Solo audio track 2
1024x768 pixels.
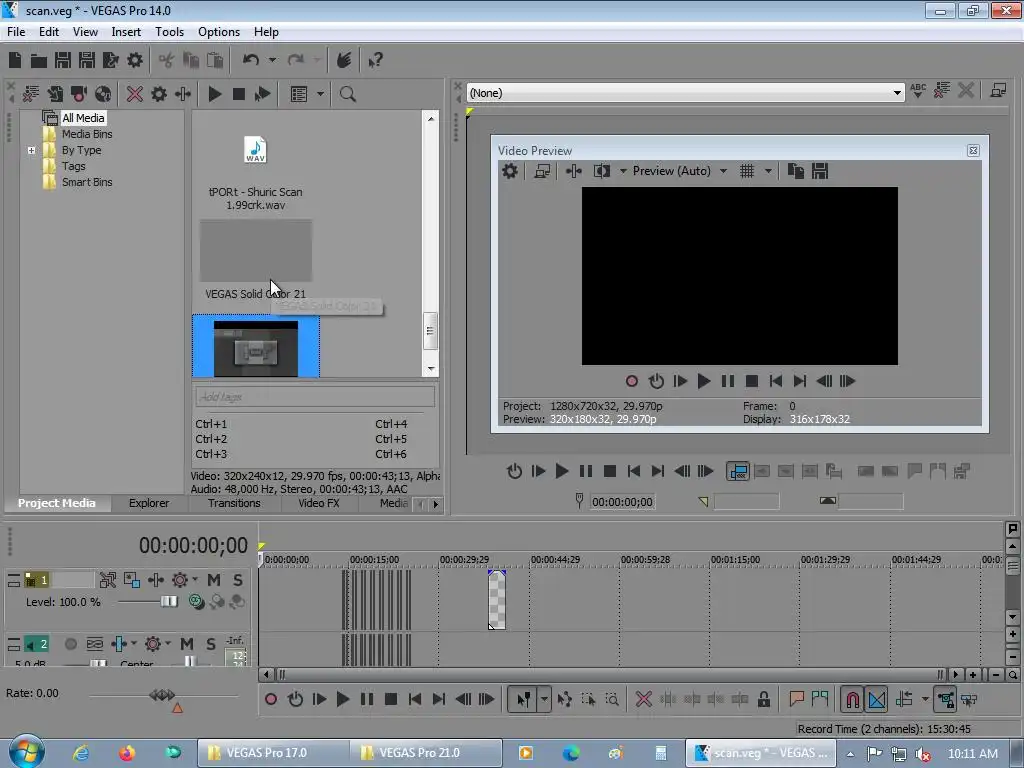pyautogui.click(x=211, y=644)
